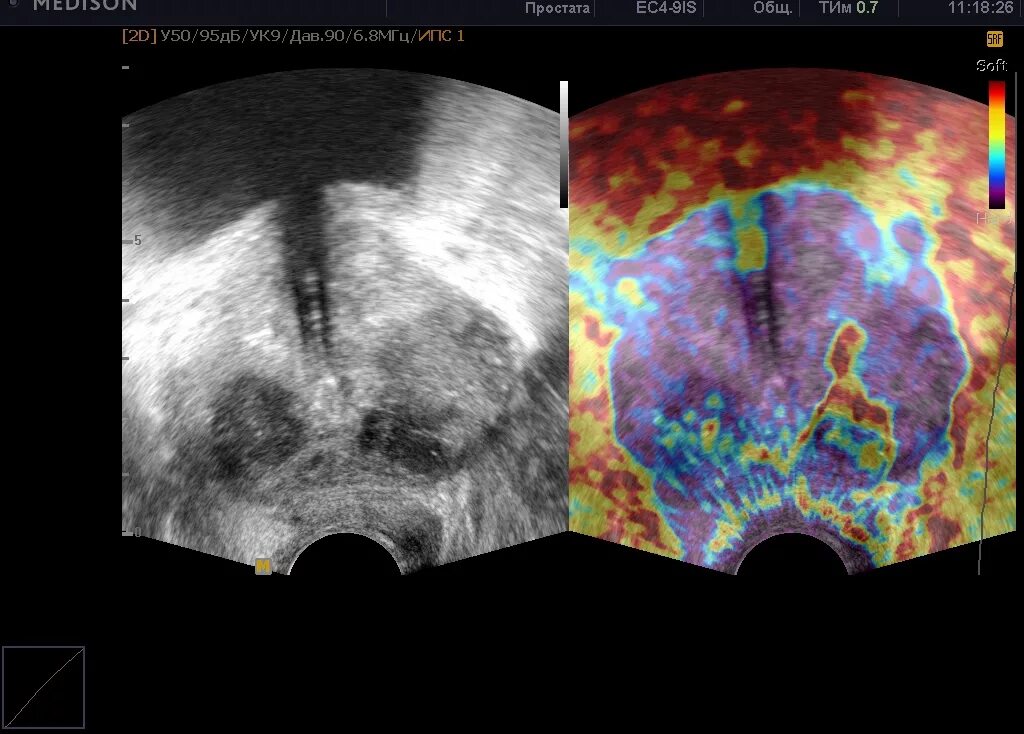Click the 'Общ.' header label
The height and width of the screenshot is (734, 1024).
pyautogui.click(x=773, y=8)
